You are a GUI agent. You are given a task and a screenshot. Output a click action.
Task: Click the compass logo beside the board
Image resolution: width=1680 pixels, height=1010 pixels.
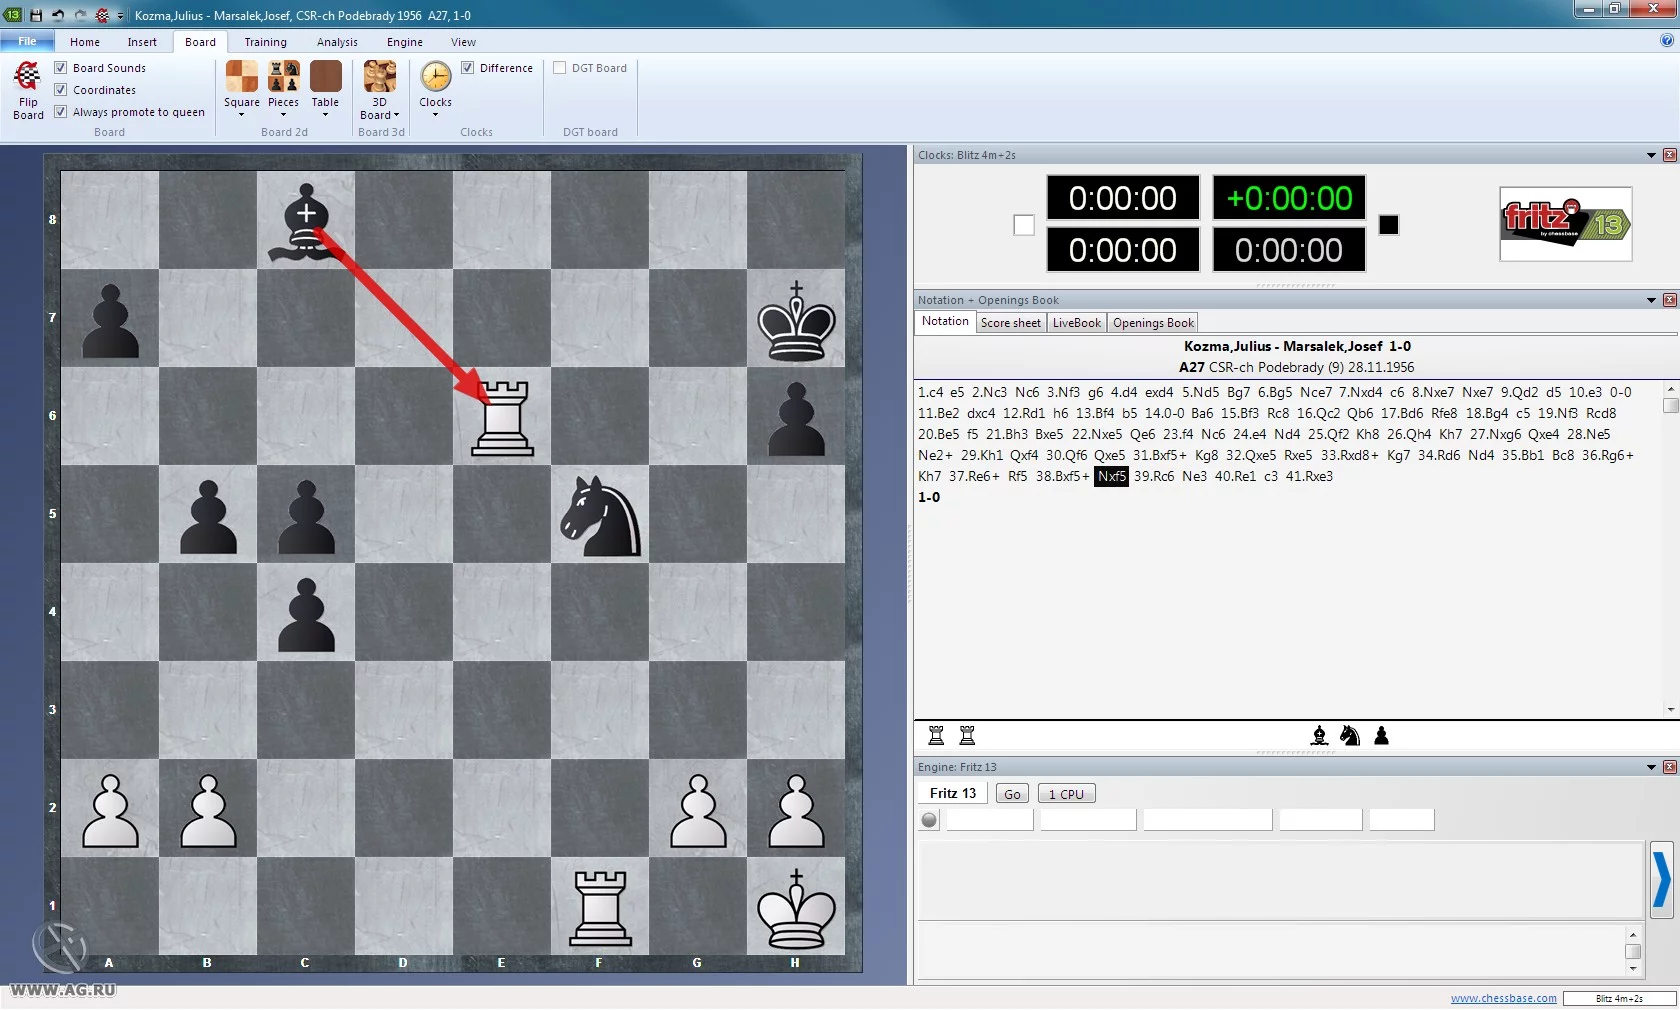(x=58, y=946)
